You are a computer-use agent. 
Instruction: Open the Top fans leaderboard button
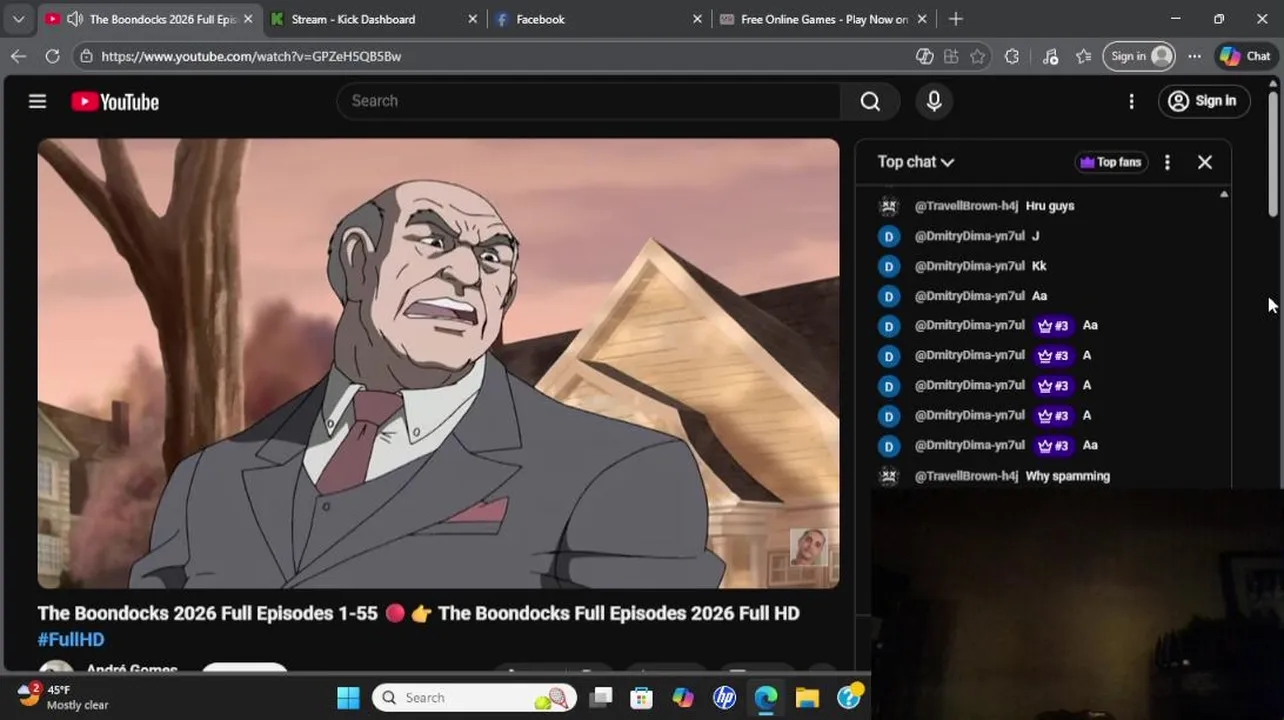point(1111,162)
